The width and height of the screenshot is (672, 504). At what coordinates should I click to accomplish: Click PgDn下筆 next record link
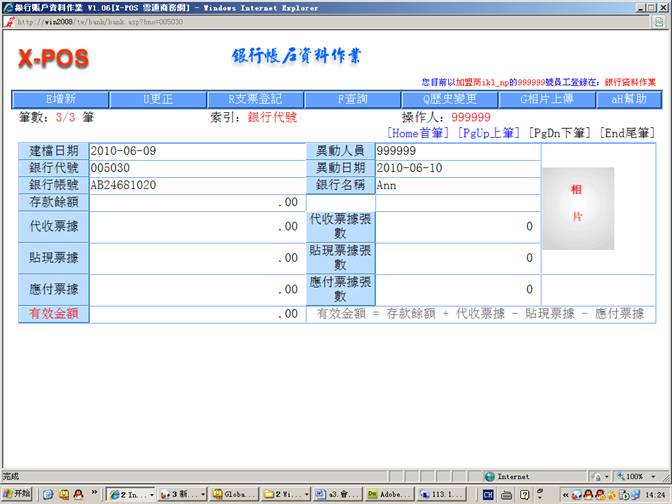click(x=559, y=133)
